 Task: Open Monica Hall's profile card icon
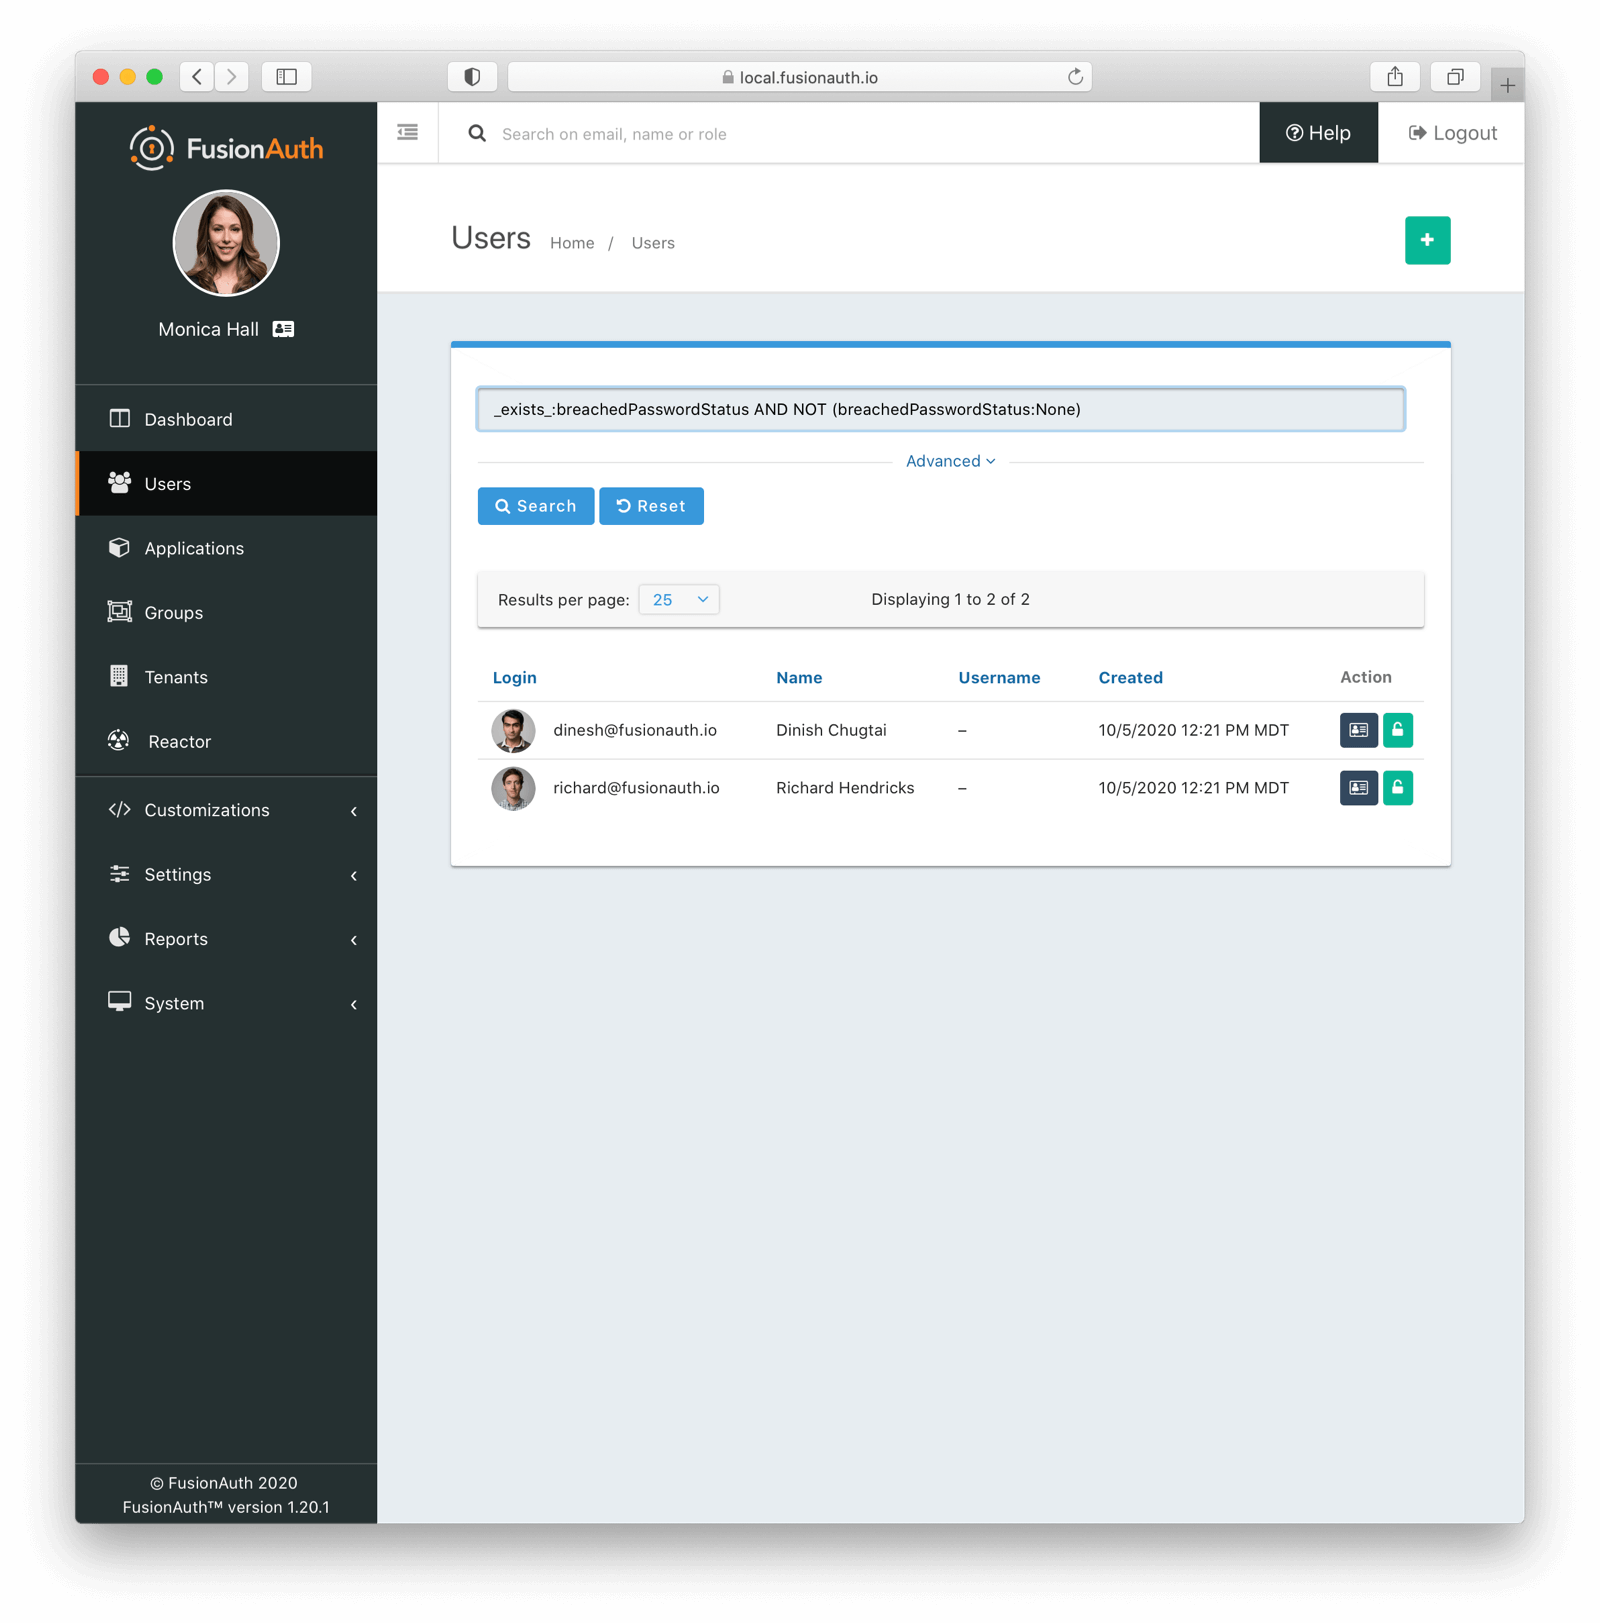click(283, 329)
